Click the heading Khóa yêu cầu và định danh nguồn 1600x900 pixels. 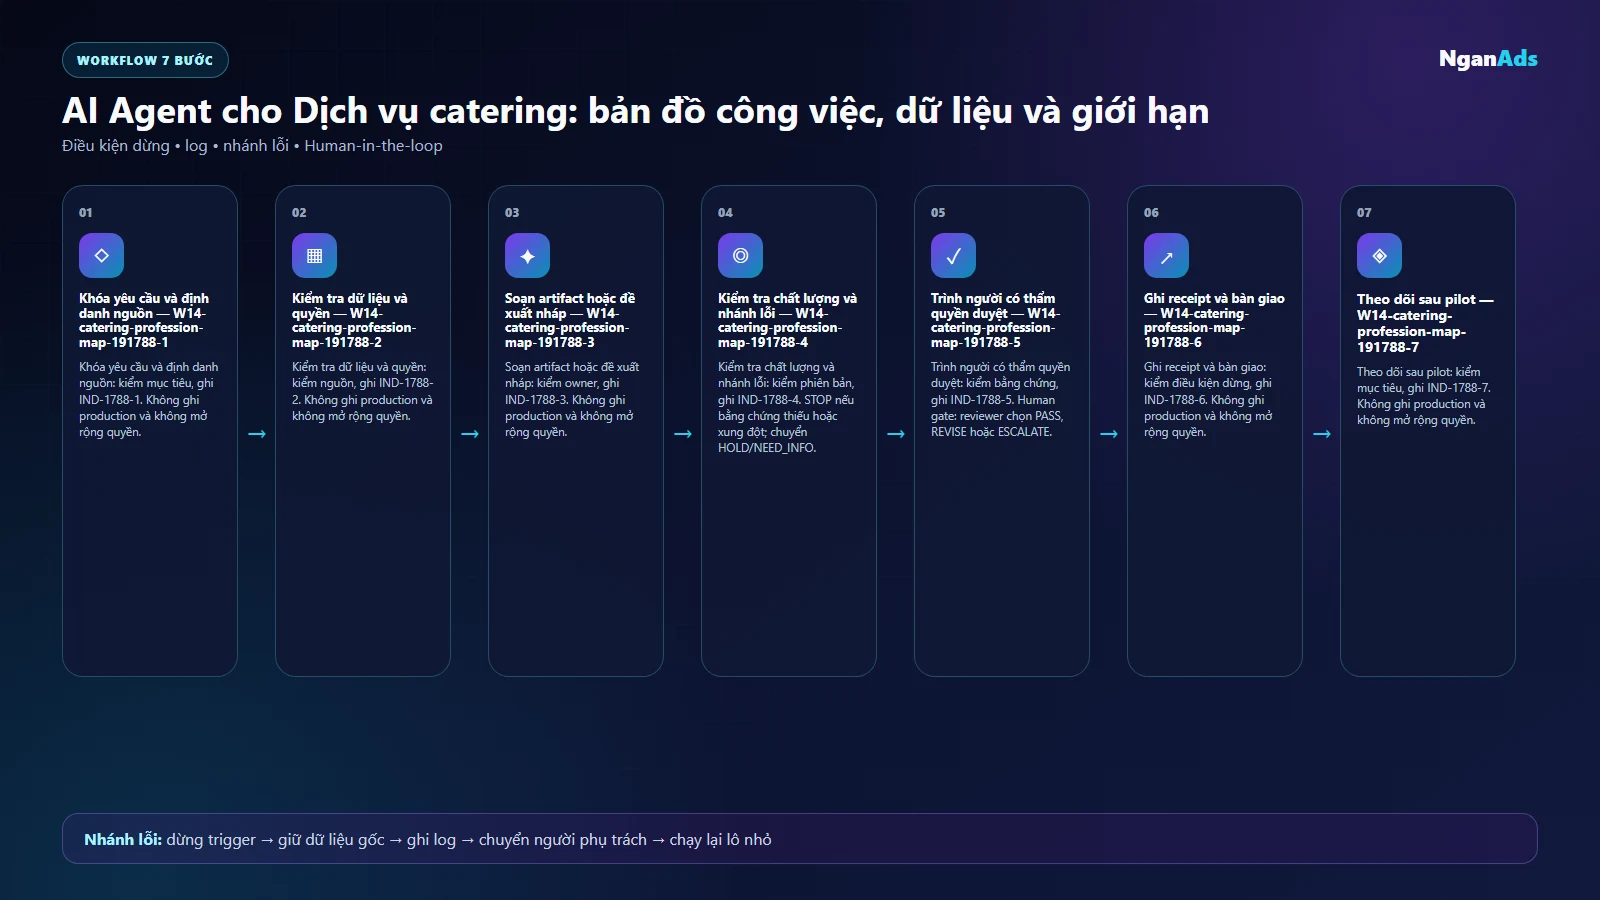coord(144,320)
